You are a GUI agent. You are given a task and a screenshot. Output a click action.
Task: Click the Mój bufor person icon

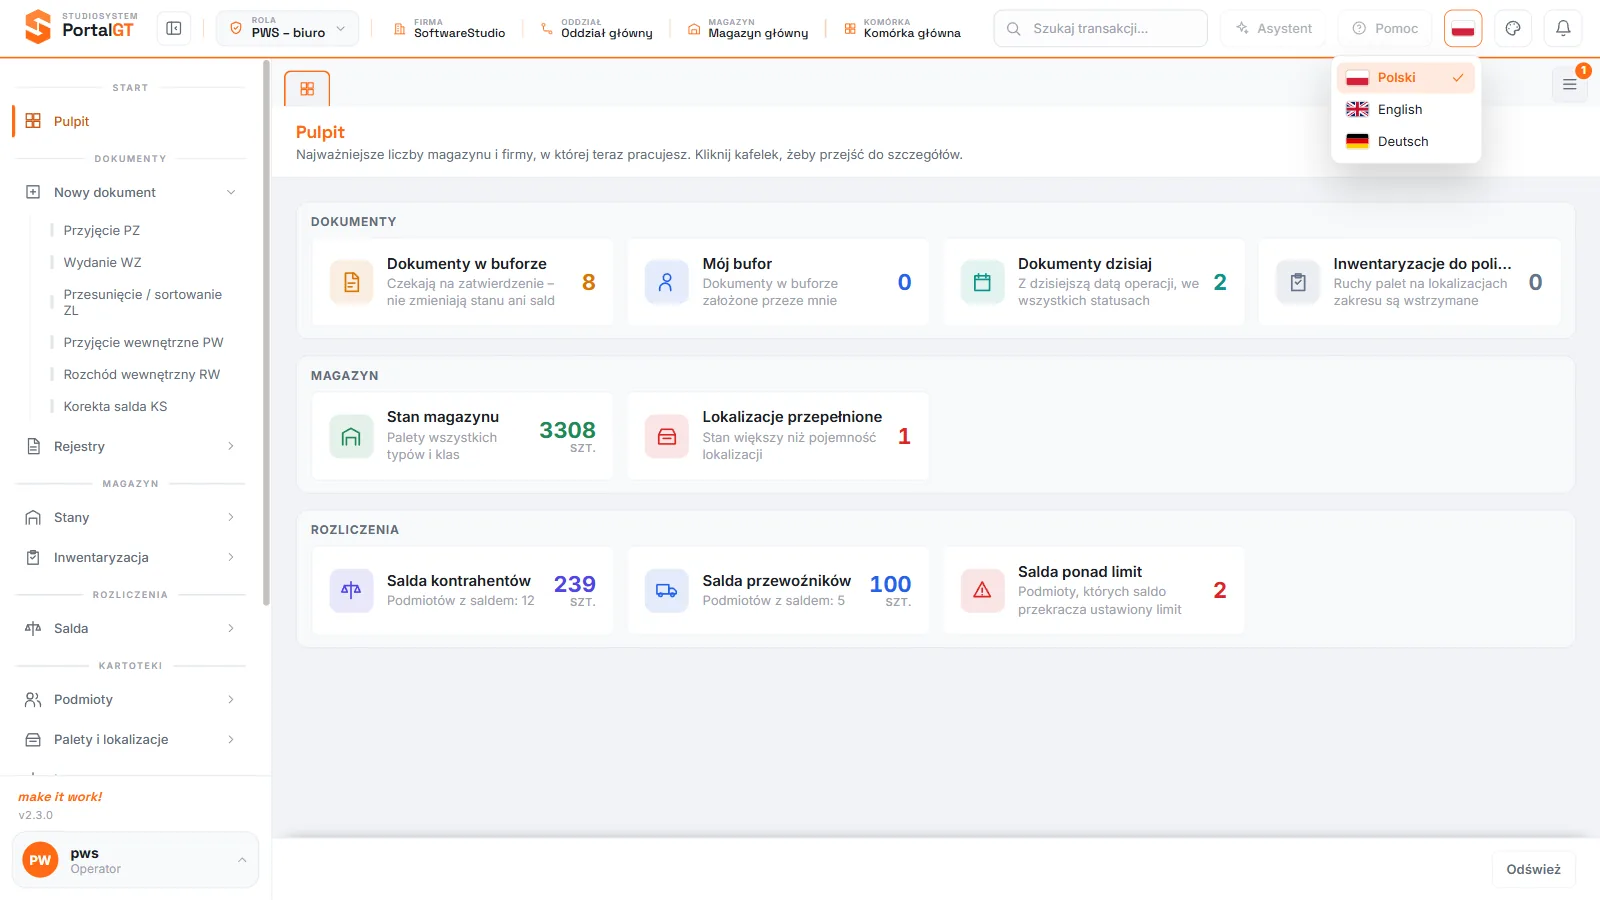point(666,283)
